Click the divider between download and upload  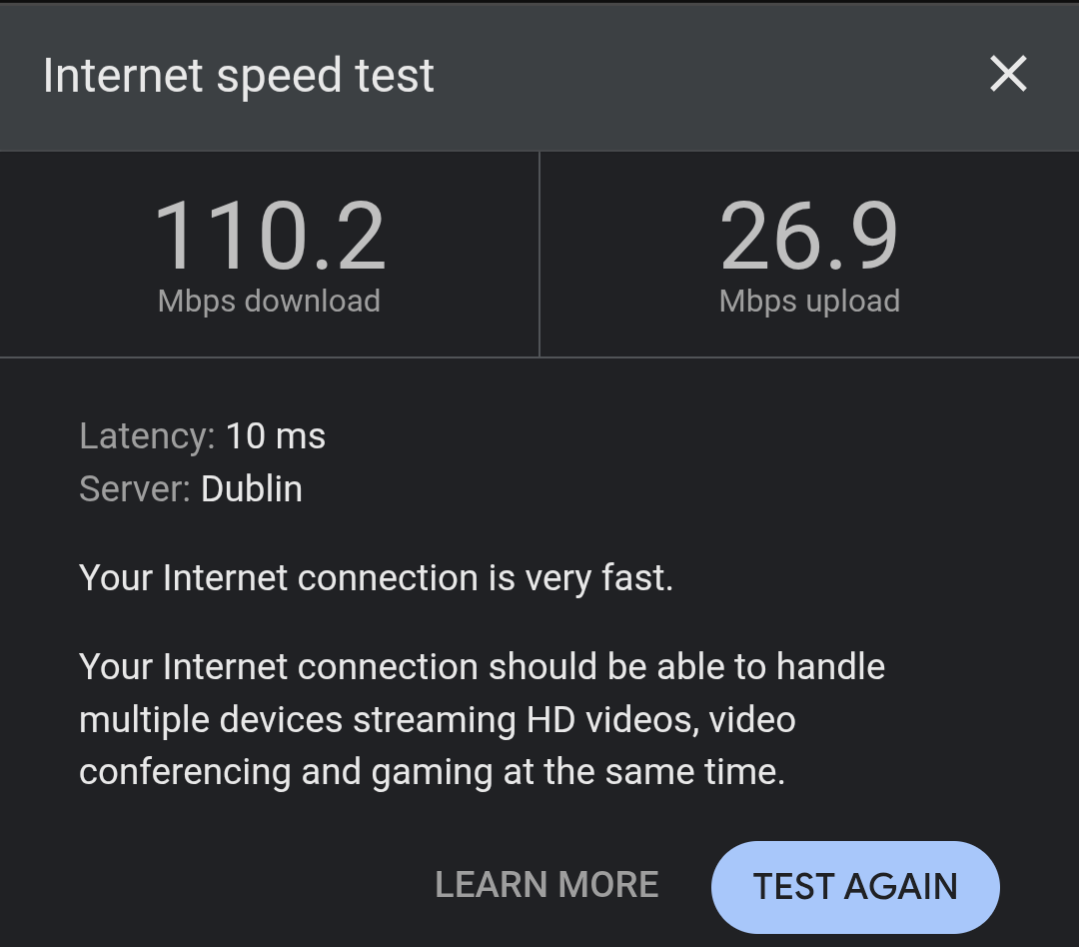[x=539, y=254]
